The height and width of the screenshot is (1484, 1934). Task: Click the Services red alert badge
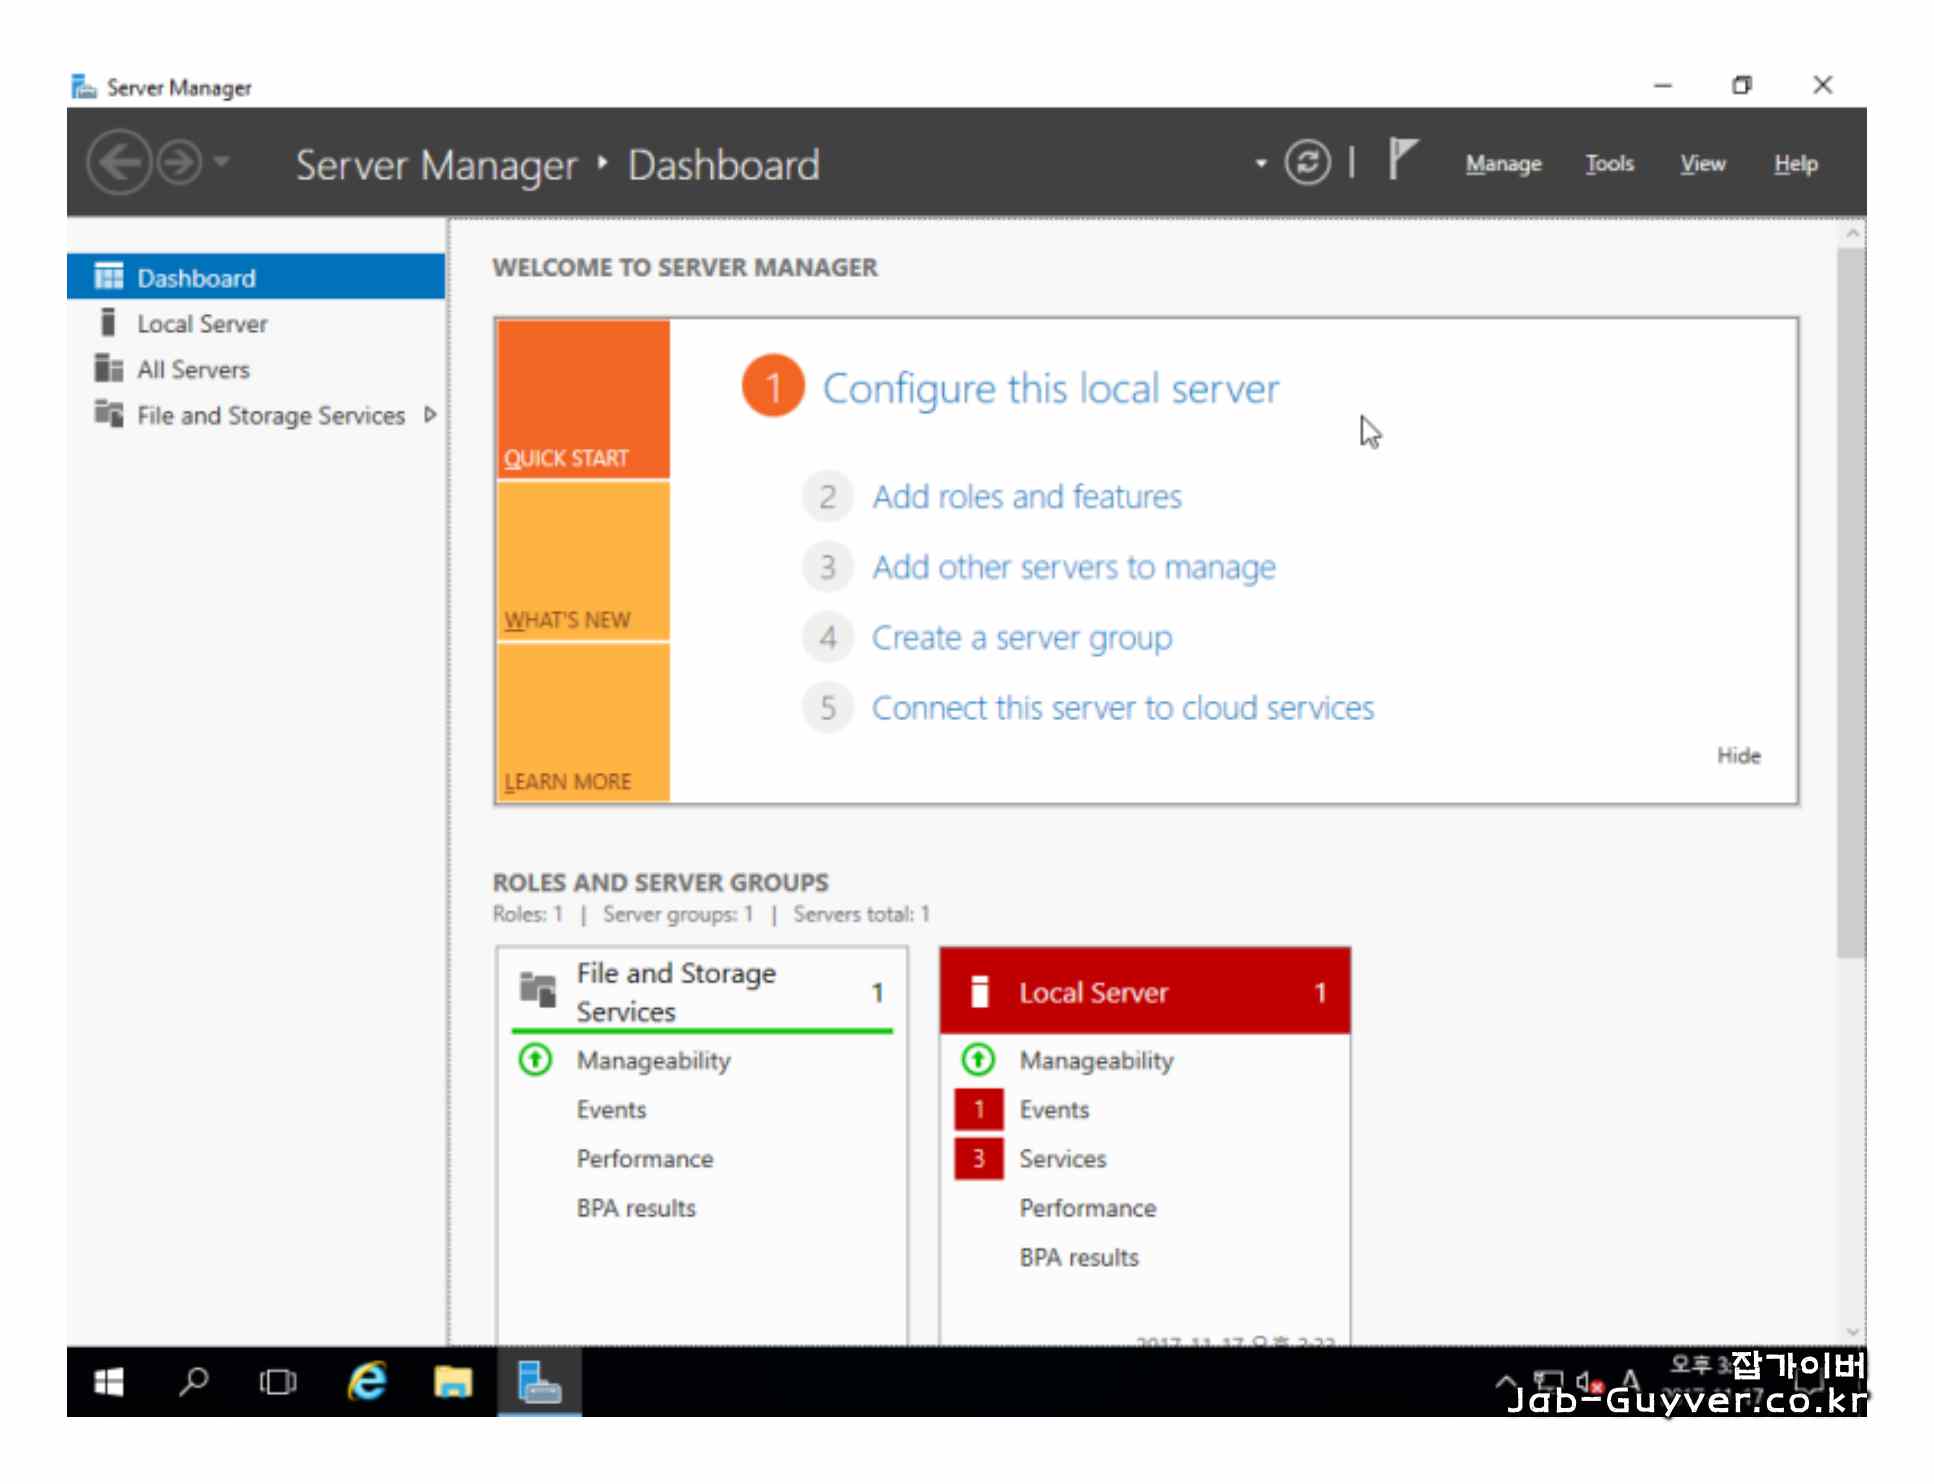(x=978, y=1158)
